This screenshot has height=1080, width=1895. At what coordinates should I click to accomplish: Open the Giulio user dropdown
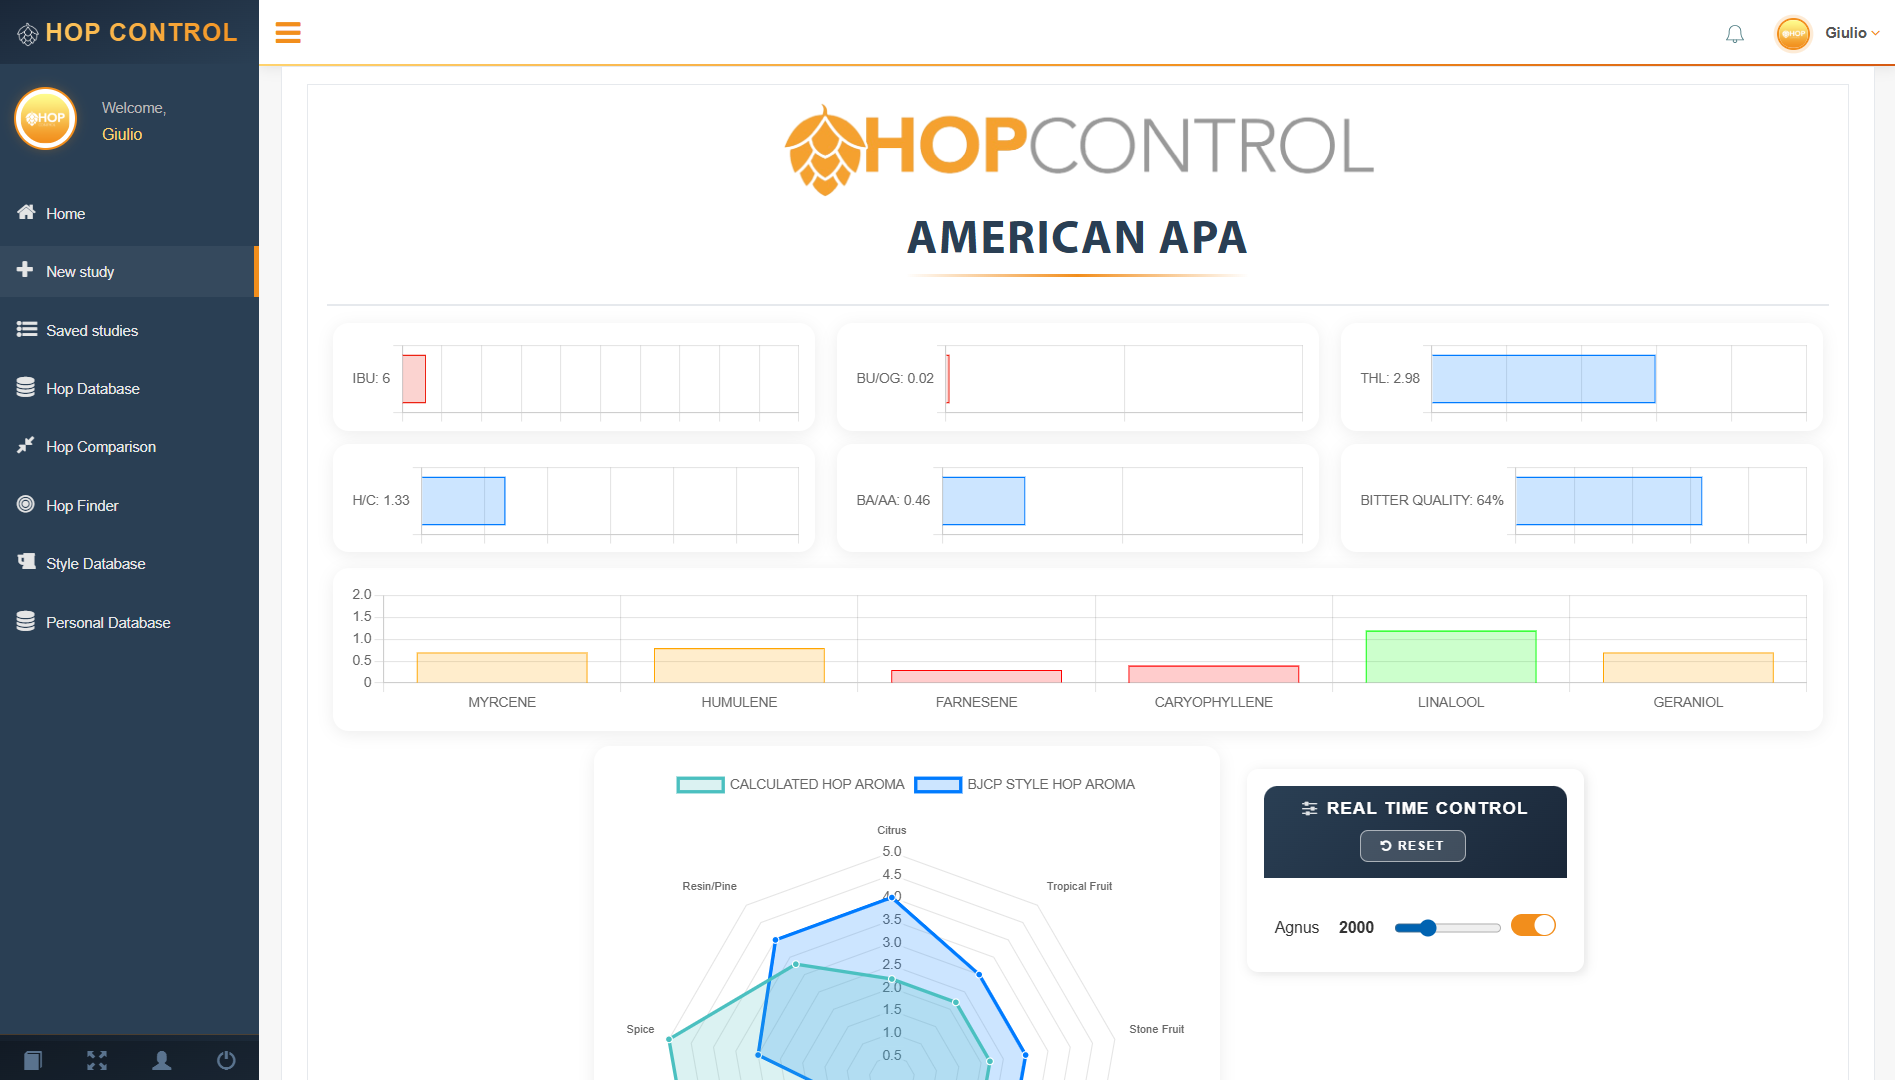point(1852,33)
